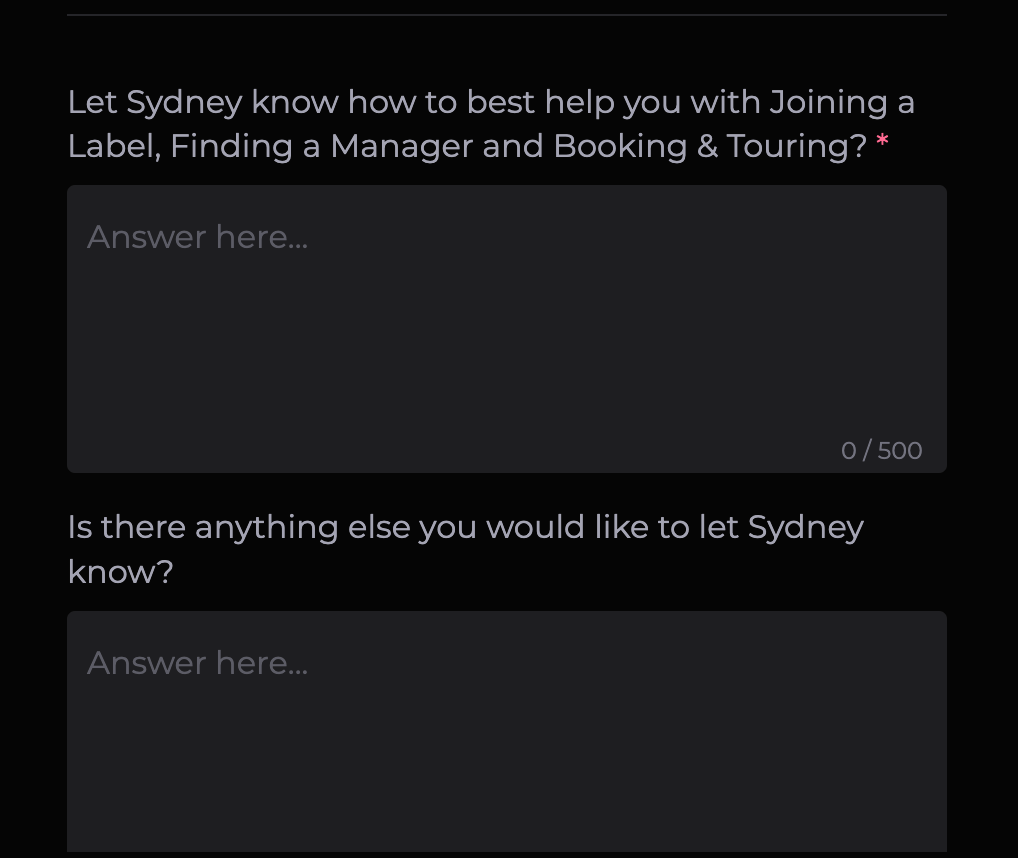Click the second 'Answer here...' placeholder text
1018x858 pixels.
[x=197, y=663]
